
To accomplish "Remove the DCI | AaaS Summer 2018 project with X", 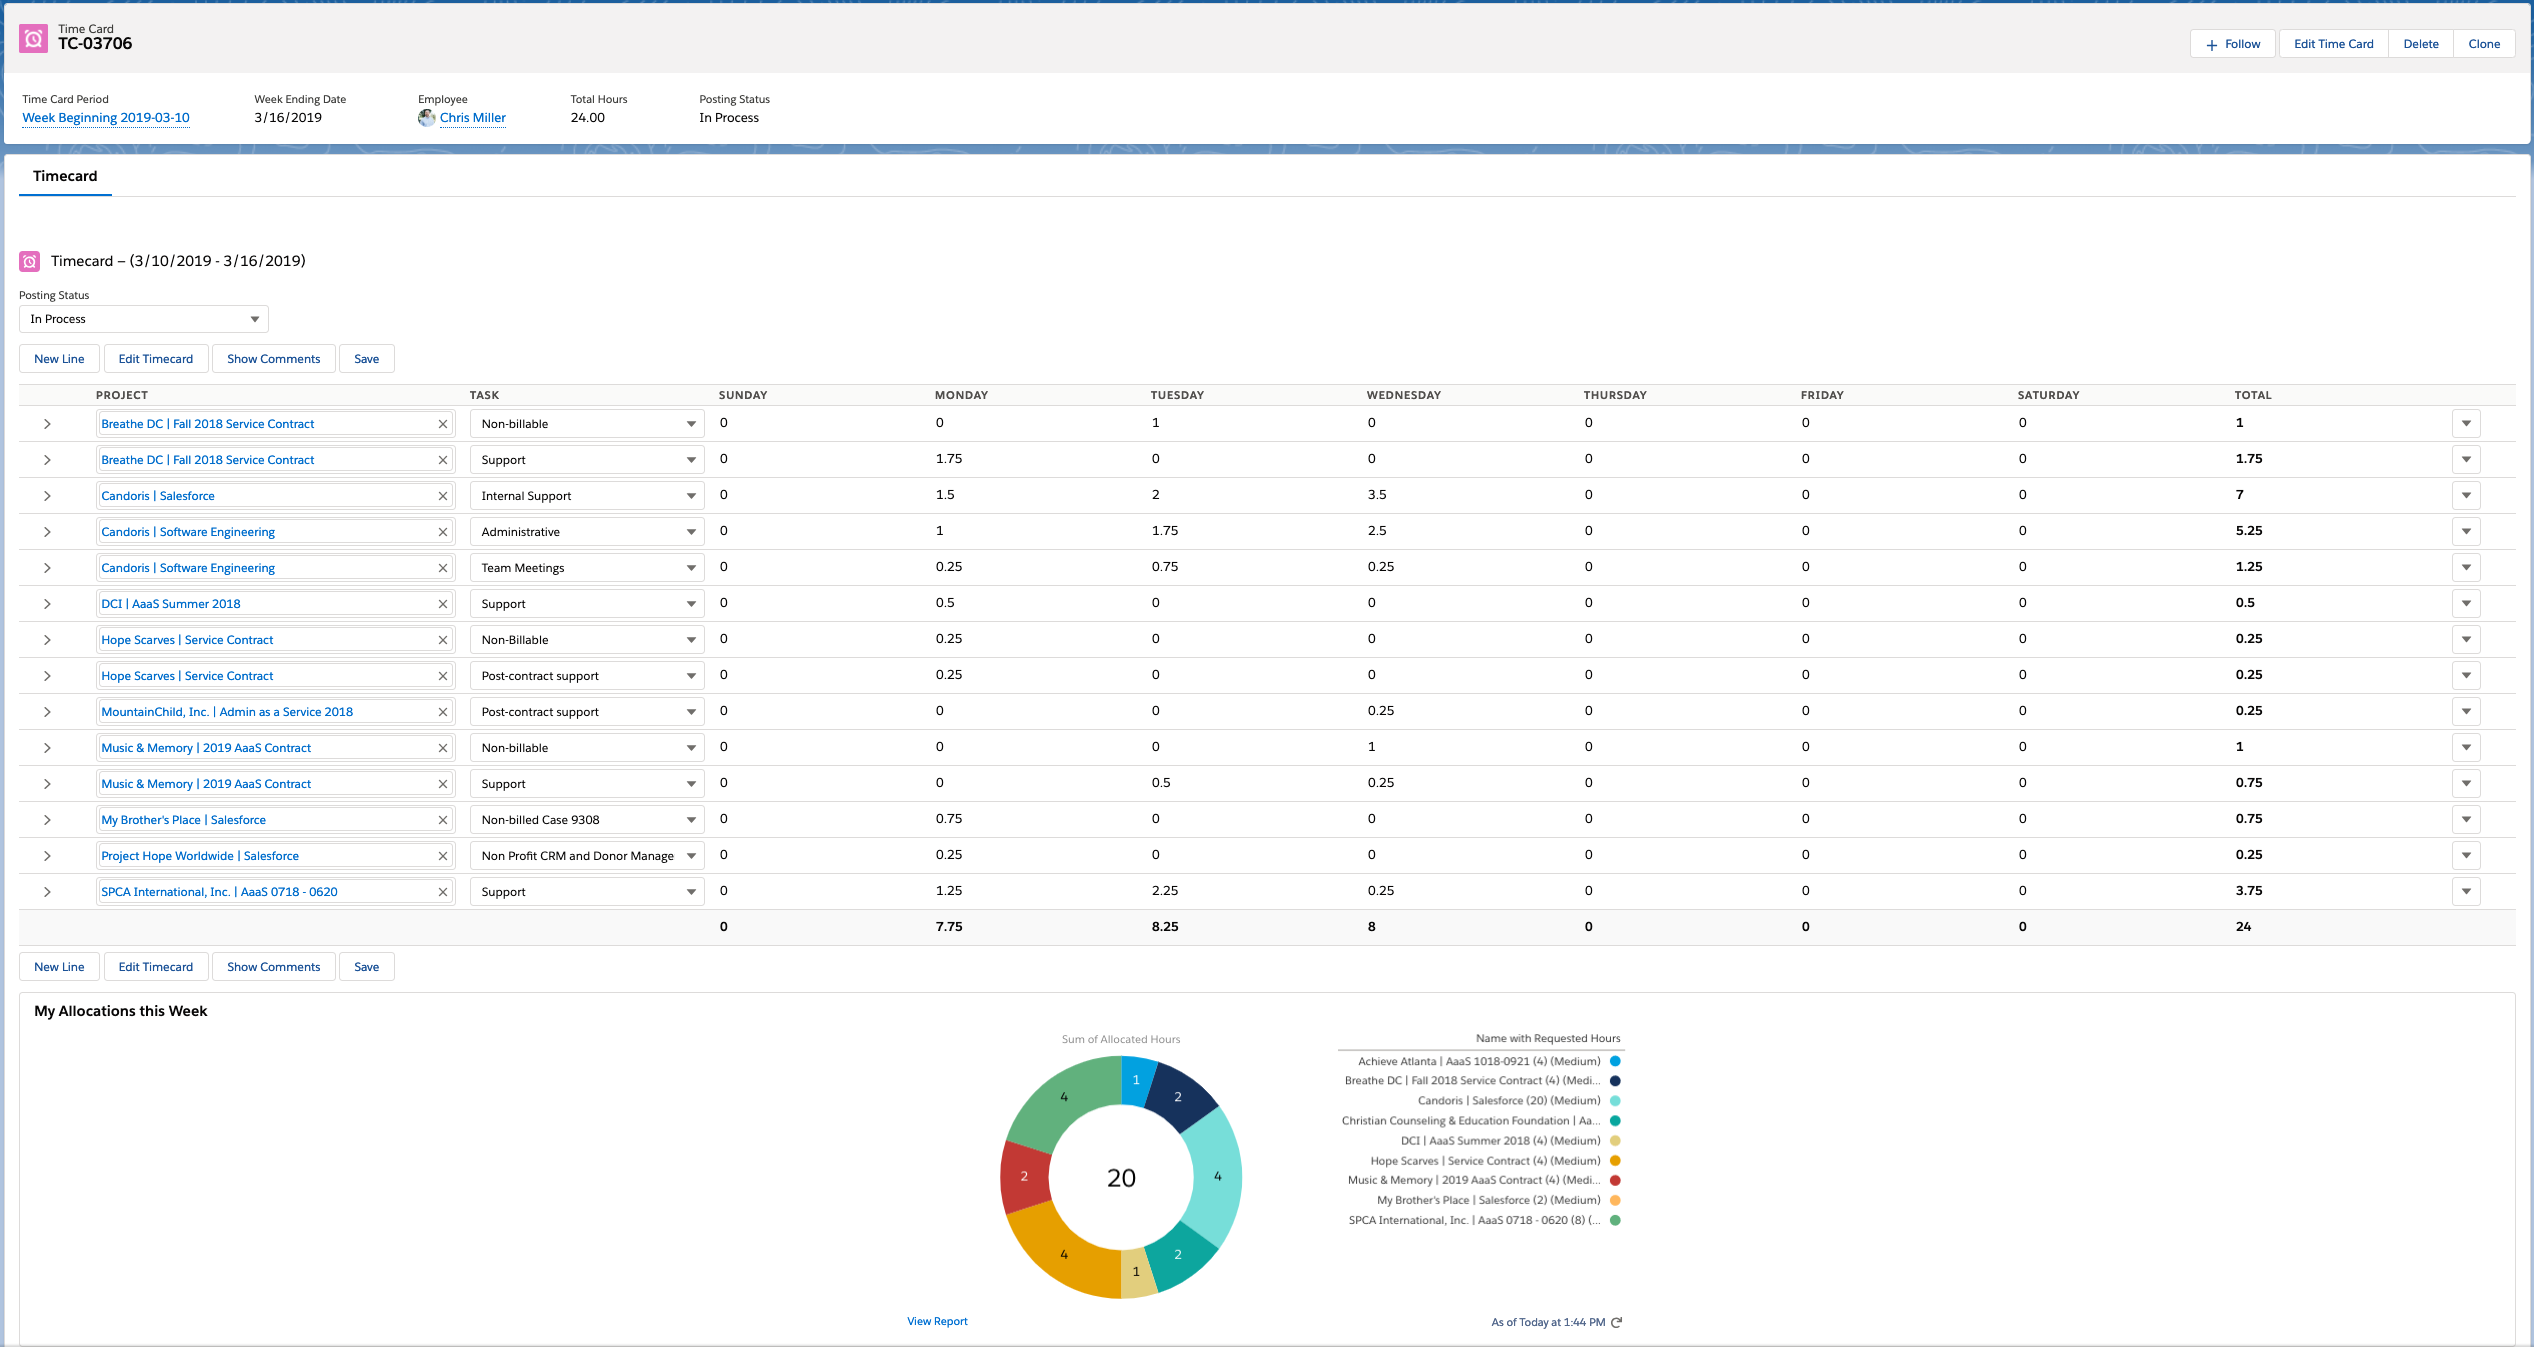I will tap(442, 604).
